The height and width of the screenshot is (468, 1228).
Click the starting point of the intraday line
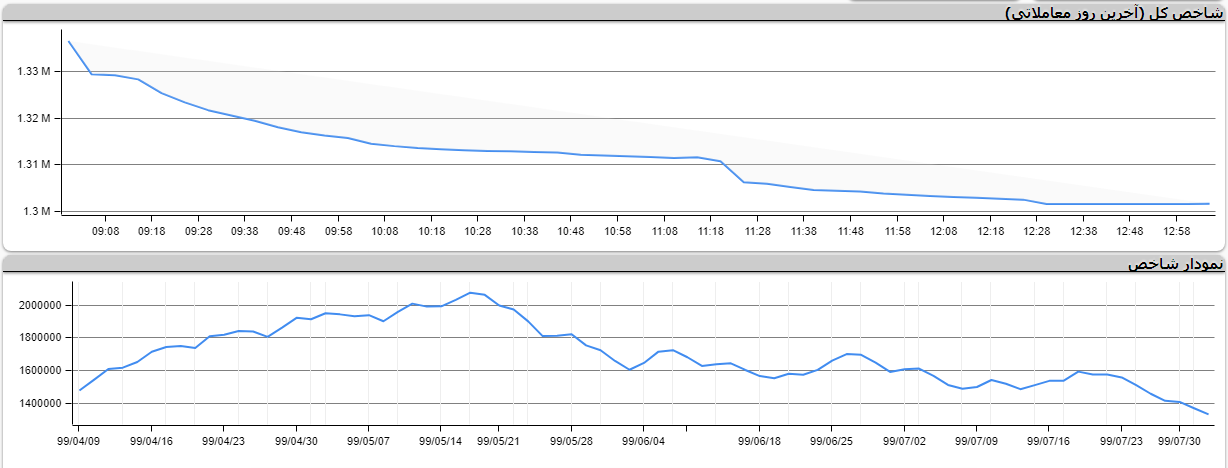pos(68,41)
